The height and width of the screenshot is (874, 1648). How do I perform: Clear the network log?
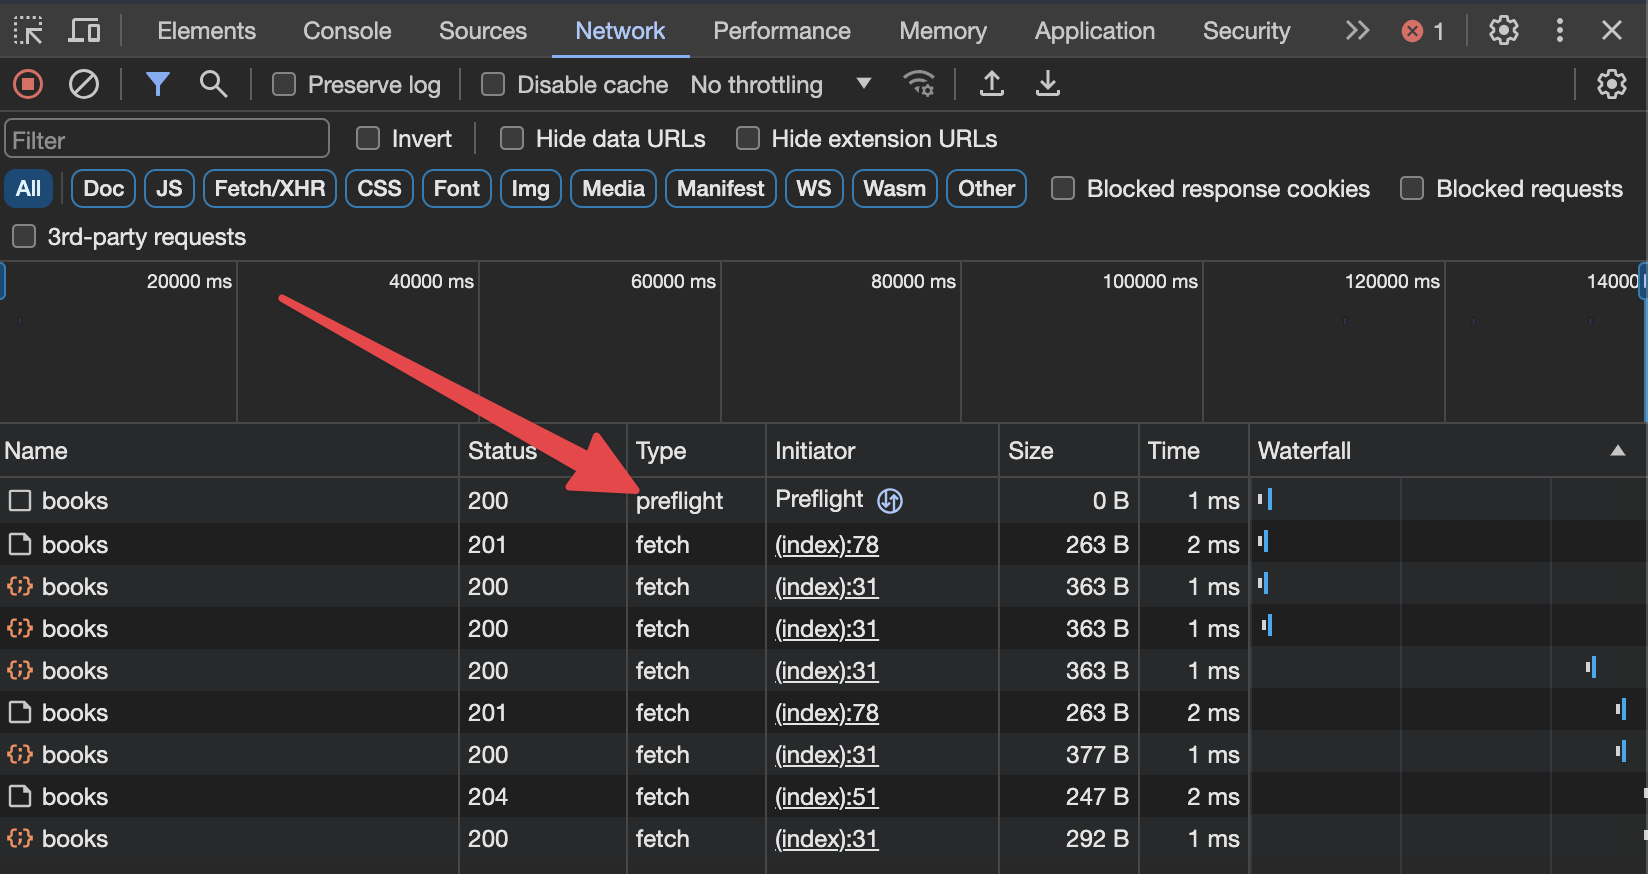[84, 85]
